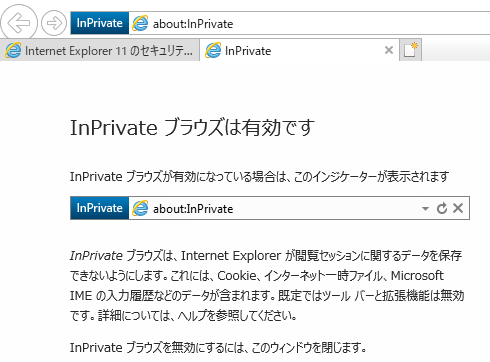Click the InPrivate badge in the address bar

[x=100, y=23]
